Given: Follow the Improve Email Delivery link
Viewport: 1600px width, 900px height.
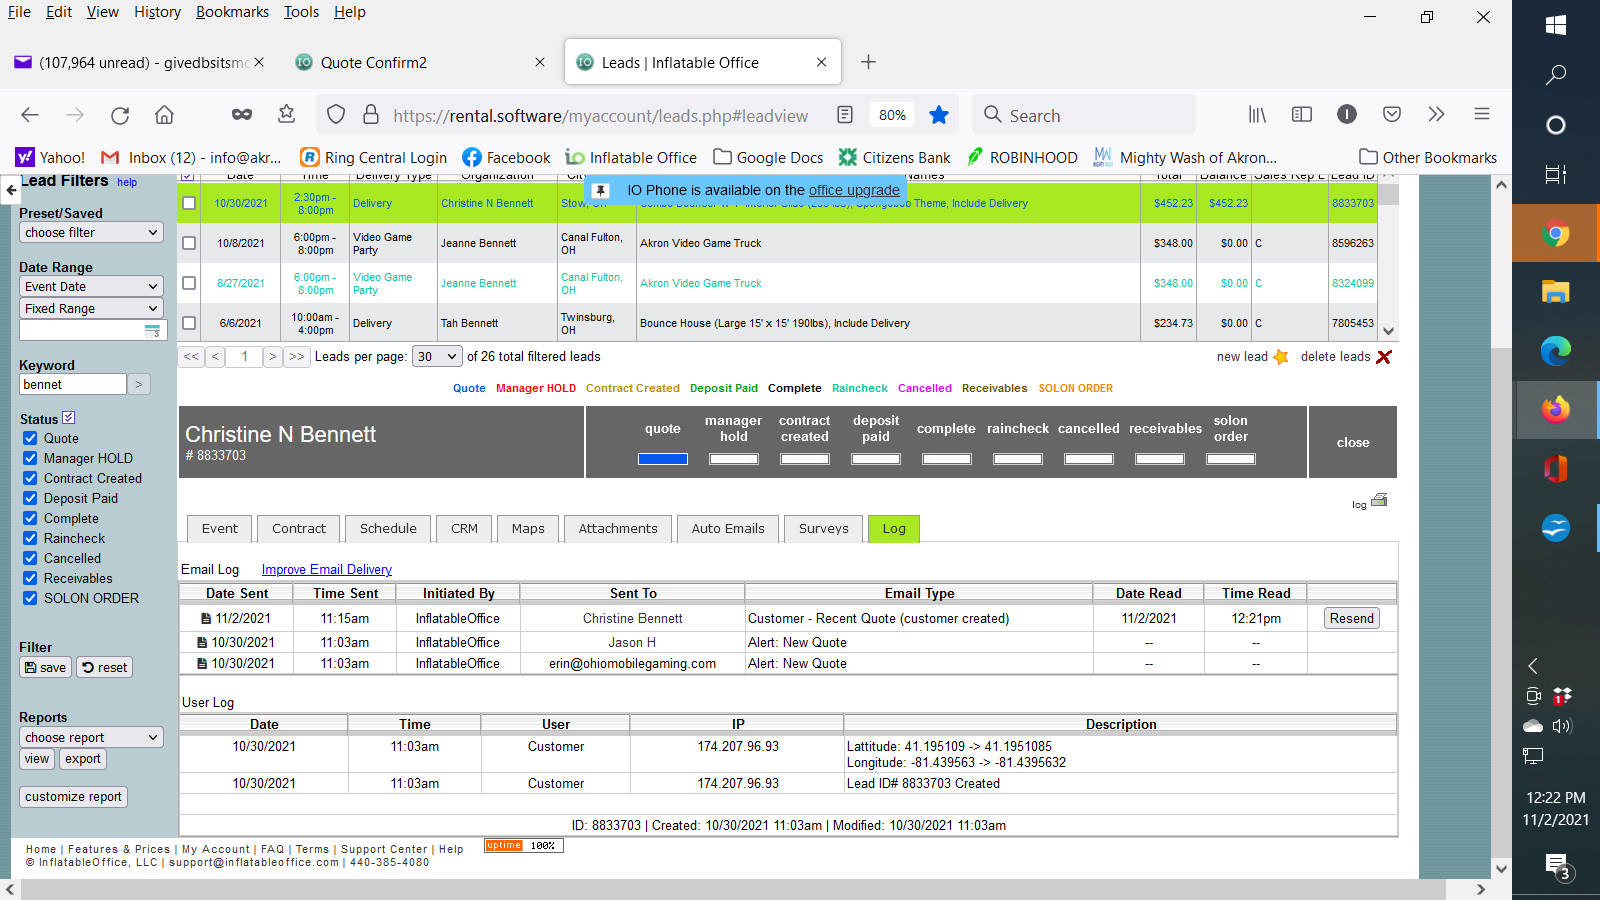Looking at the screenshot, I should tap(326, 570).
